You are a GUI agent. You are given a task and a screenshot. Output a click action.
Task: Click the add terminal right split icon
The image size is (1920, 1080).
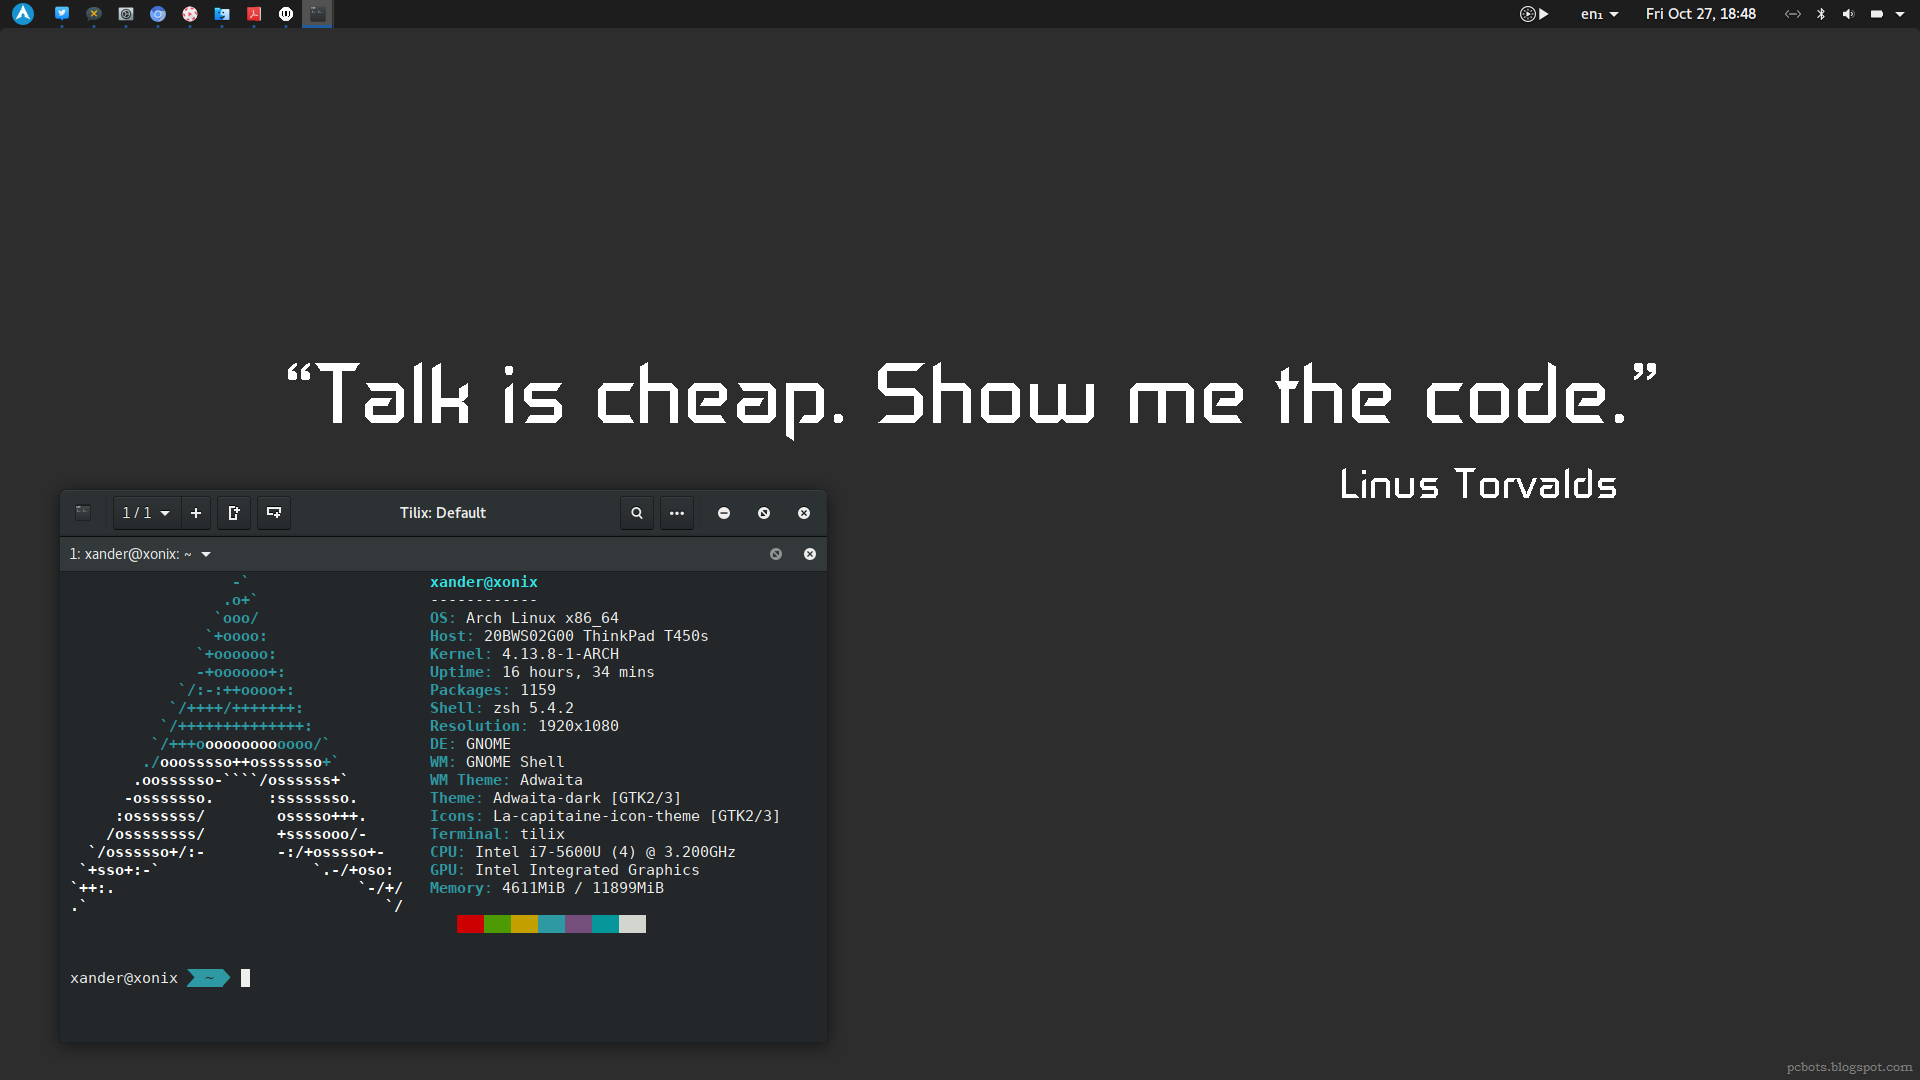(234, 513)
